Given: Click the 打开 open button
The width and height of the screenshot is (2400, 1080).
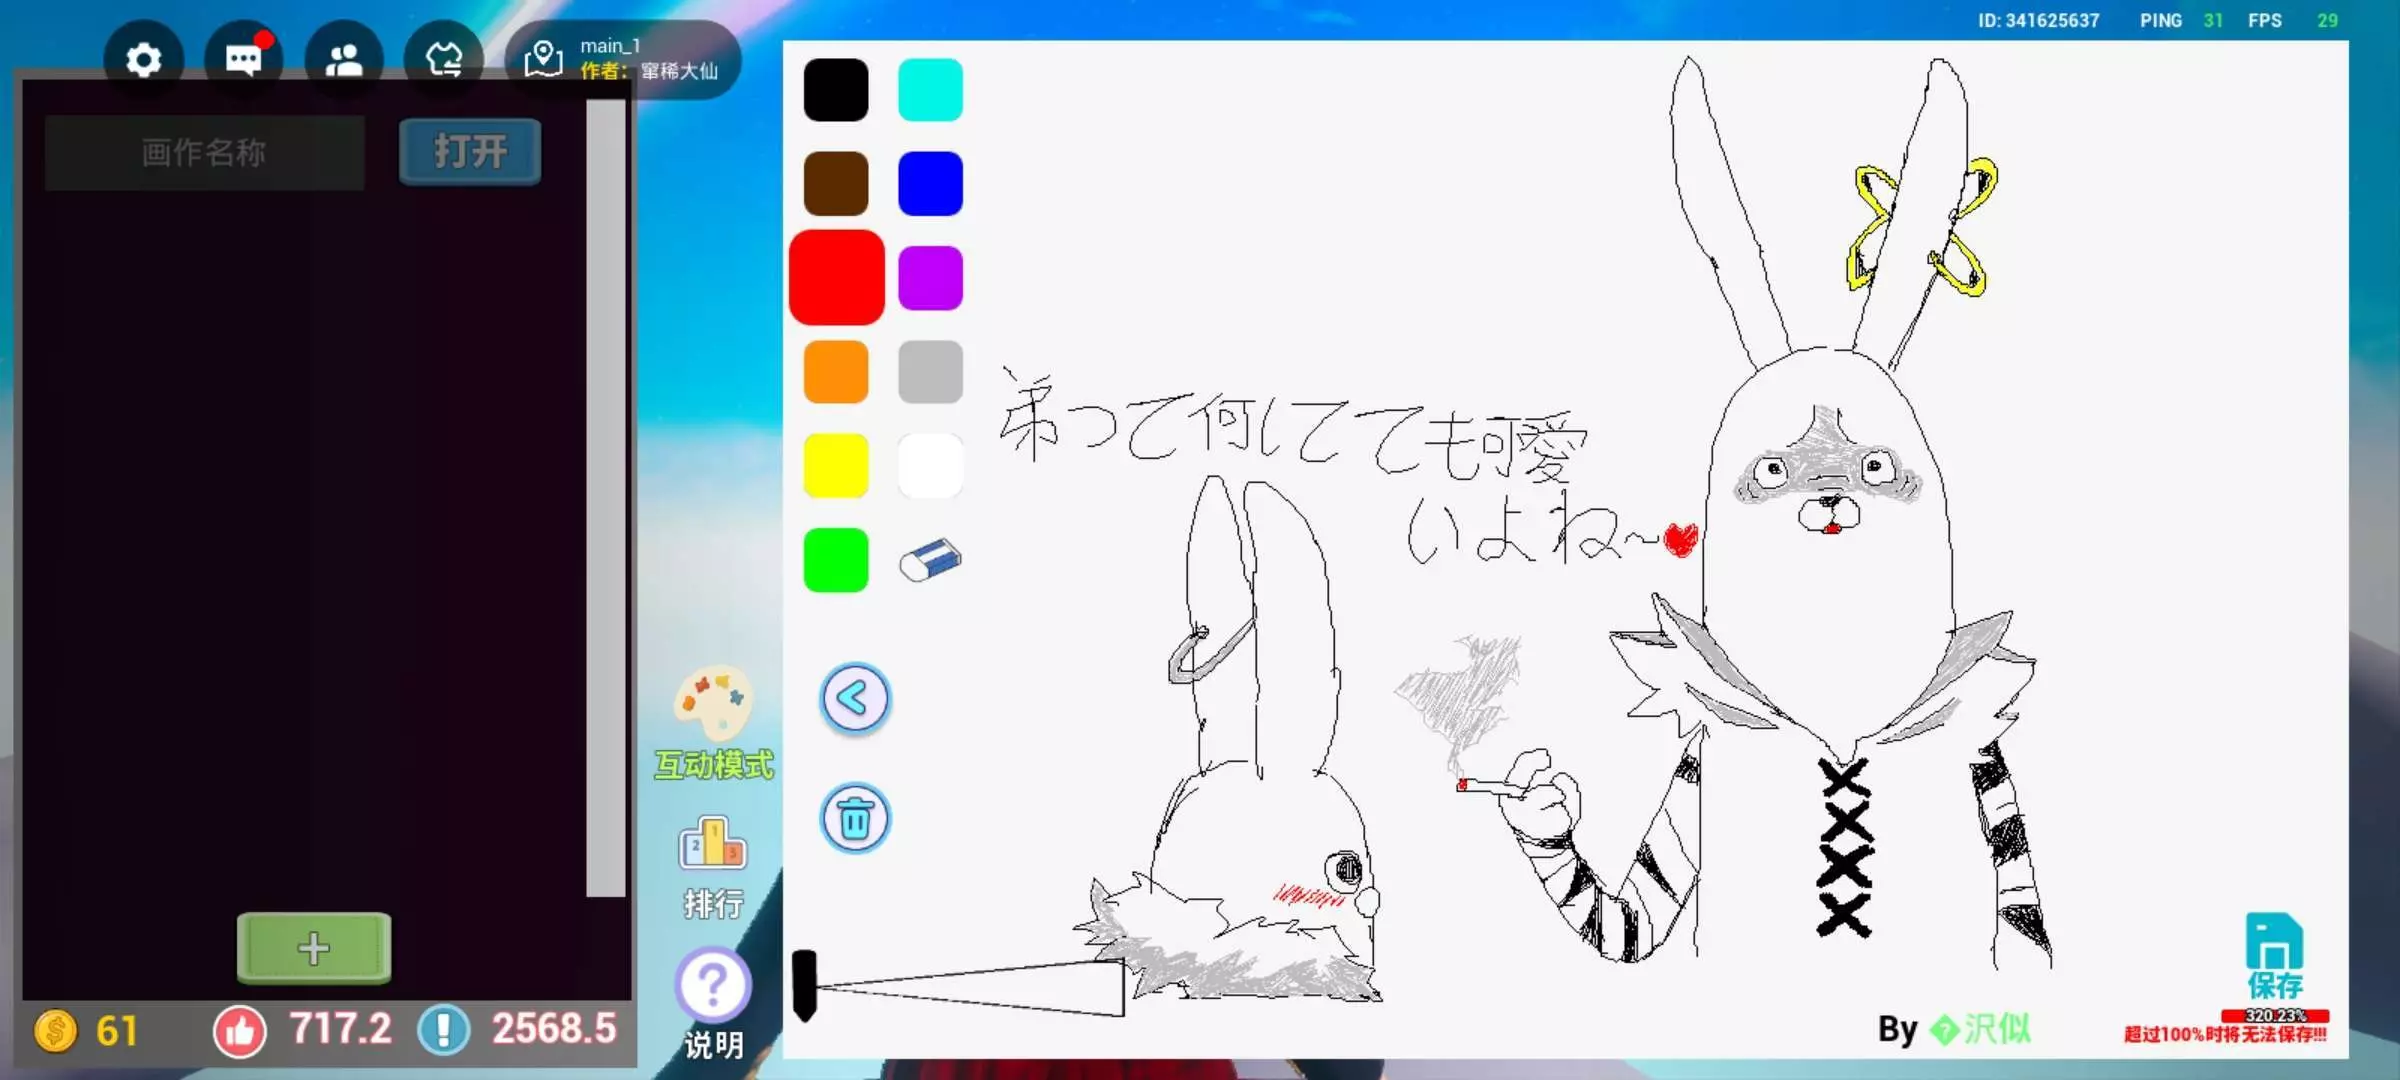Looking at the screenshot, I should click(x=470, y=152).
